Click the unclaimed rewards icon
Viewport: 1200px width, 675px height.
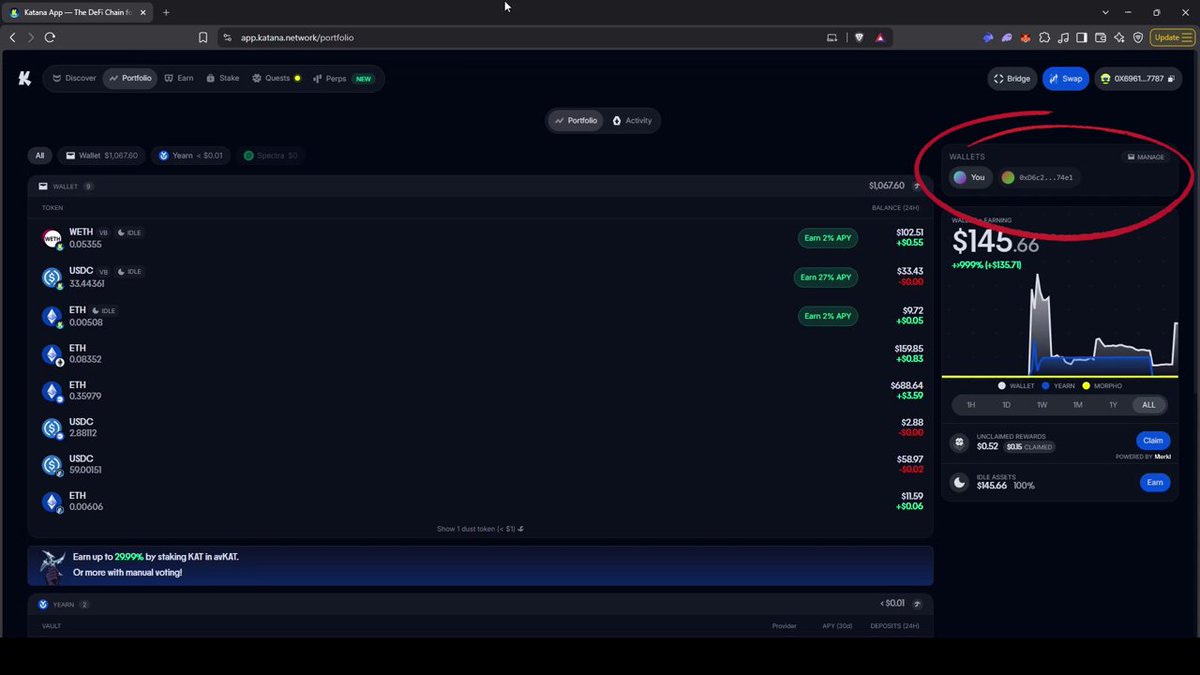[x=960, y=441]
